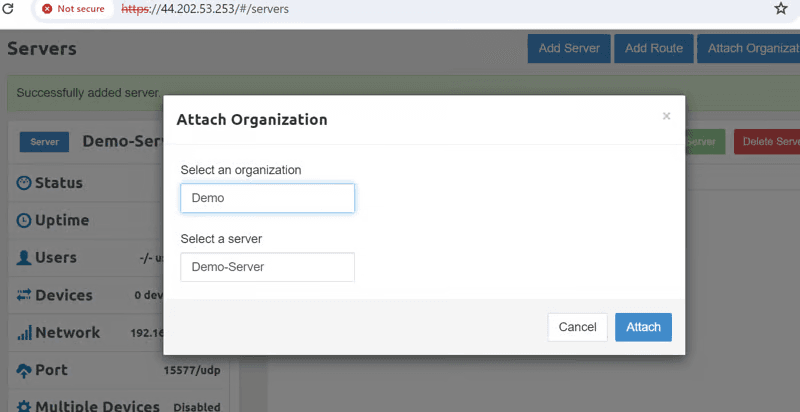Cancel the Attach Organization dialog
Viewport: 800px width, 412px height.
577,327
